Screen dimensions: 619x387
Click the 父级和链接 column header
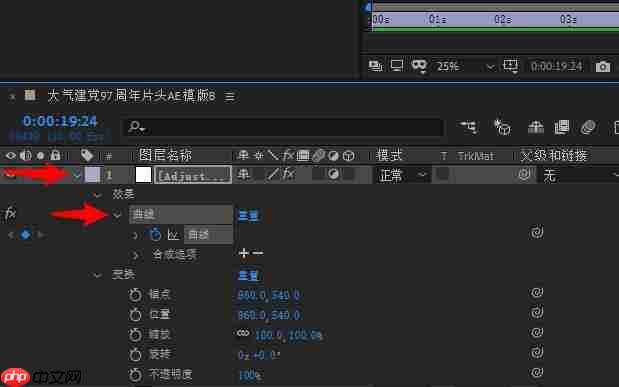554,155
